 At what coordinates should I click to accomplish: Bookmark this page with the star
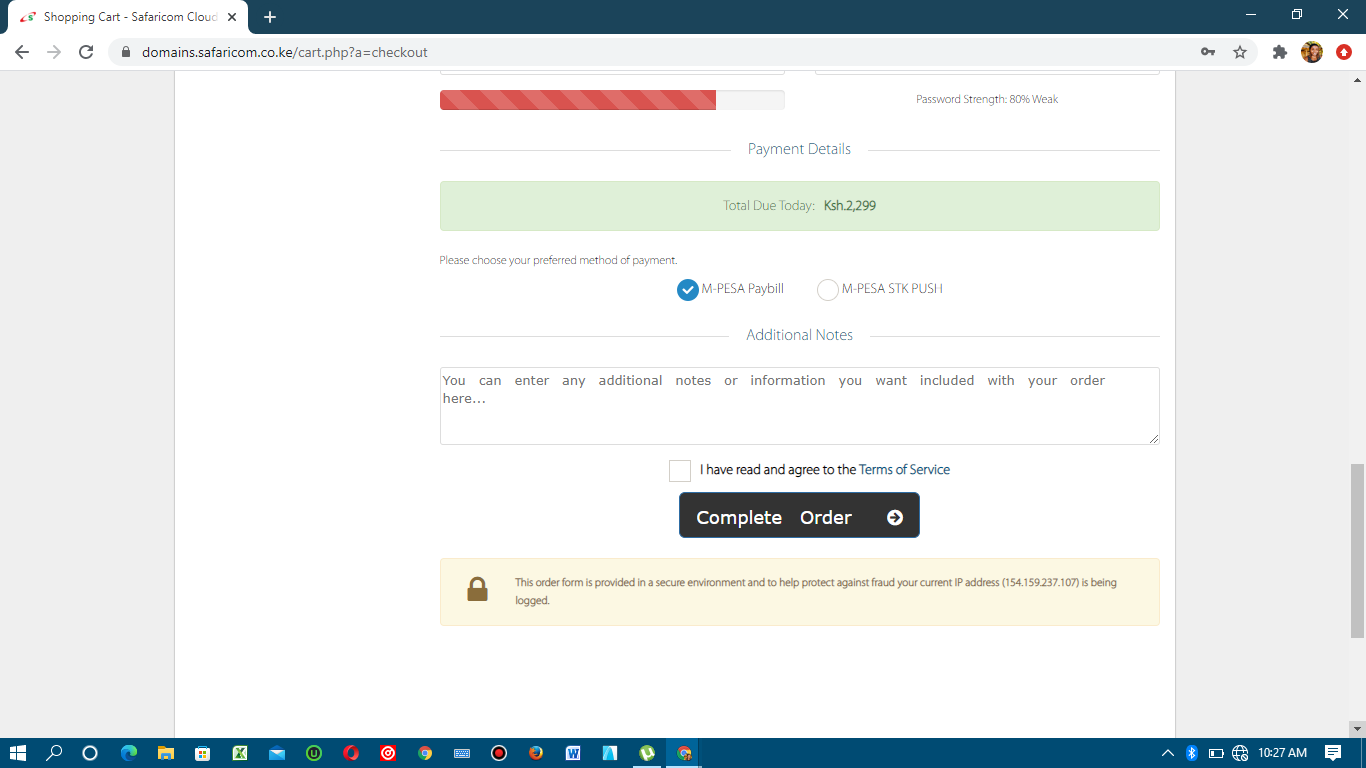[1240, 52]
